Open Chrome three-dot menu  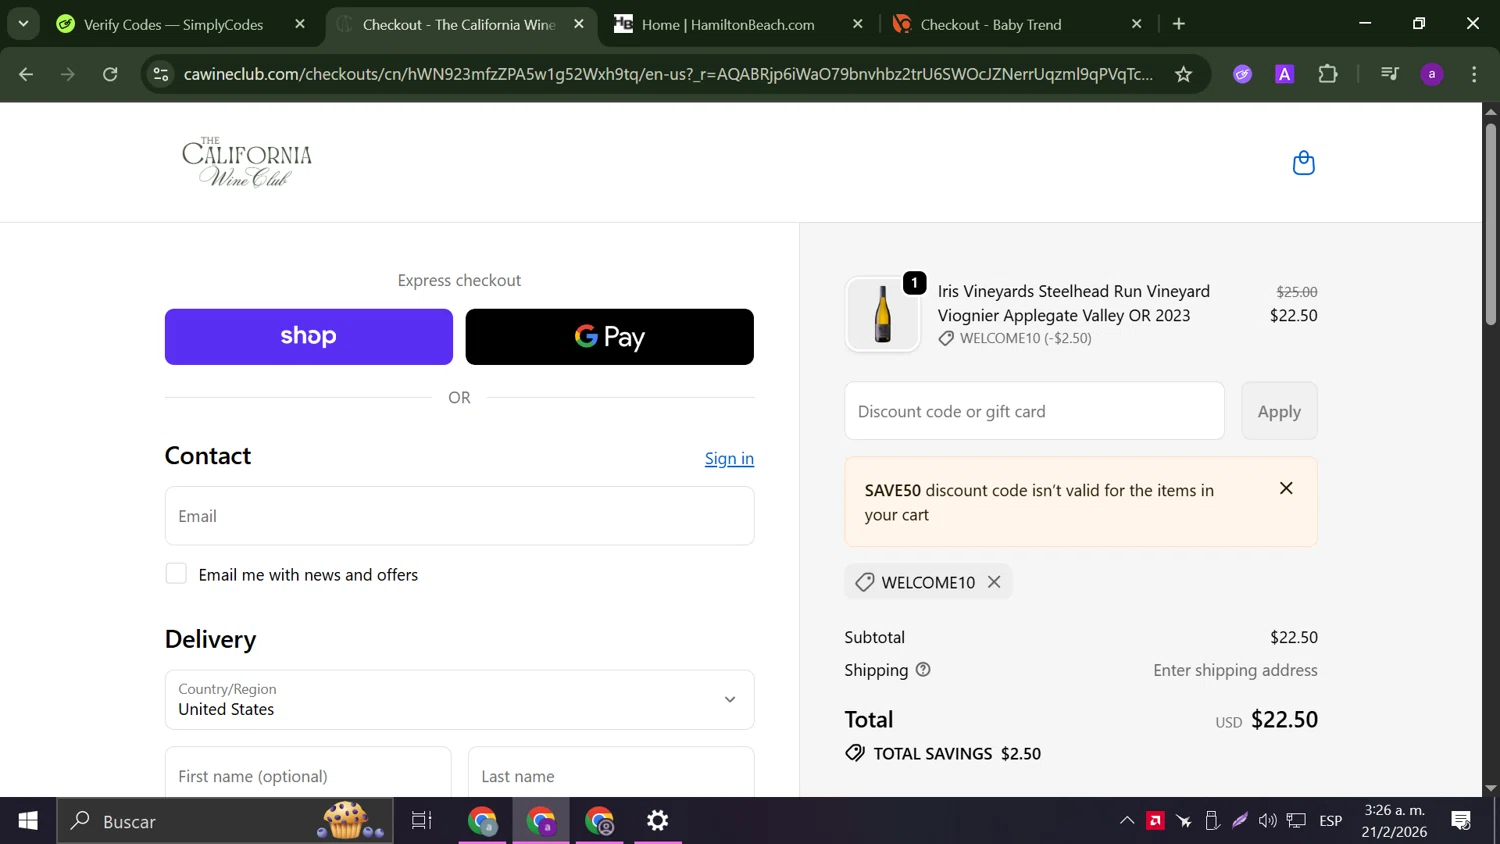pyautogui.click(x=1474, y=74)
